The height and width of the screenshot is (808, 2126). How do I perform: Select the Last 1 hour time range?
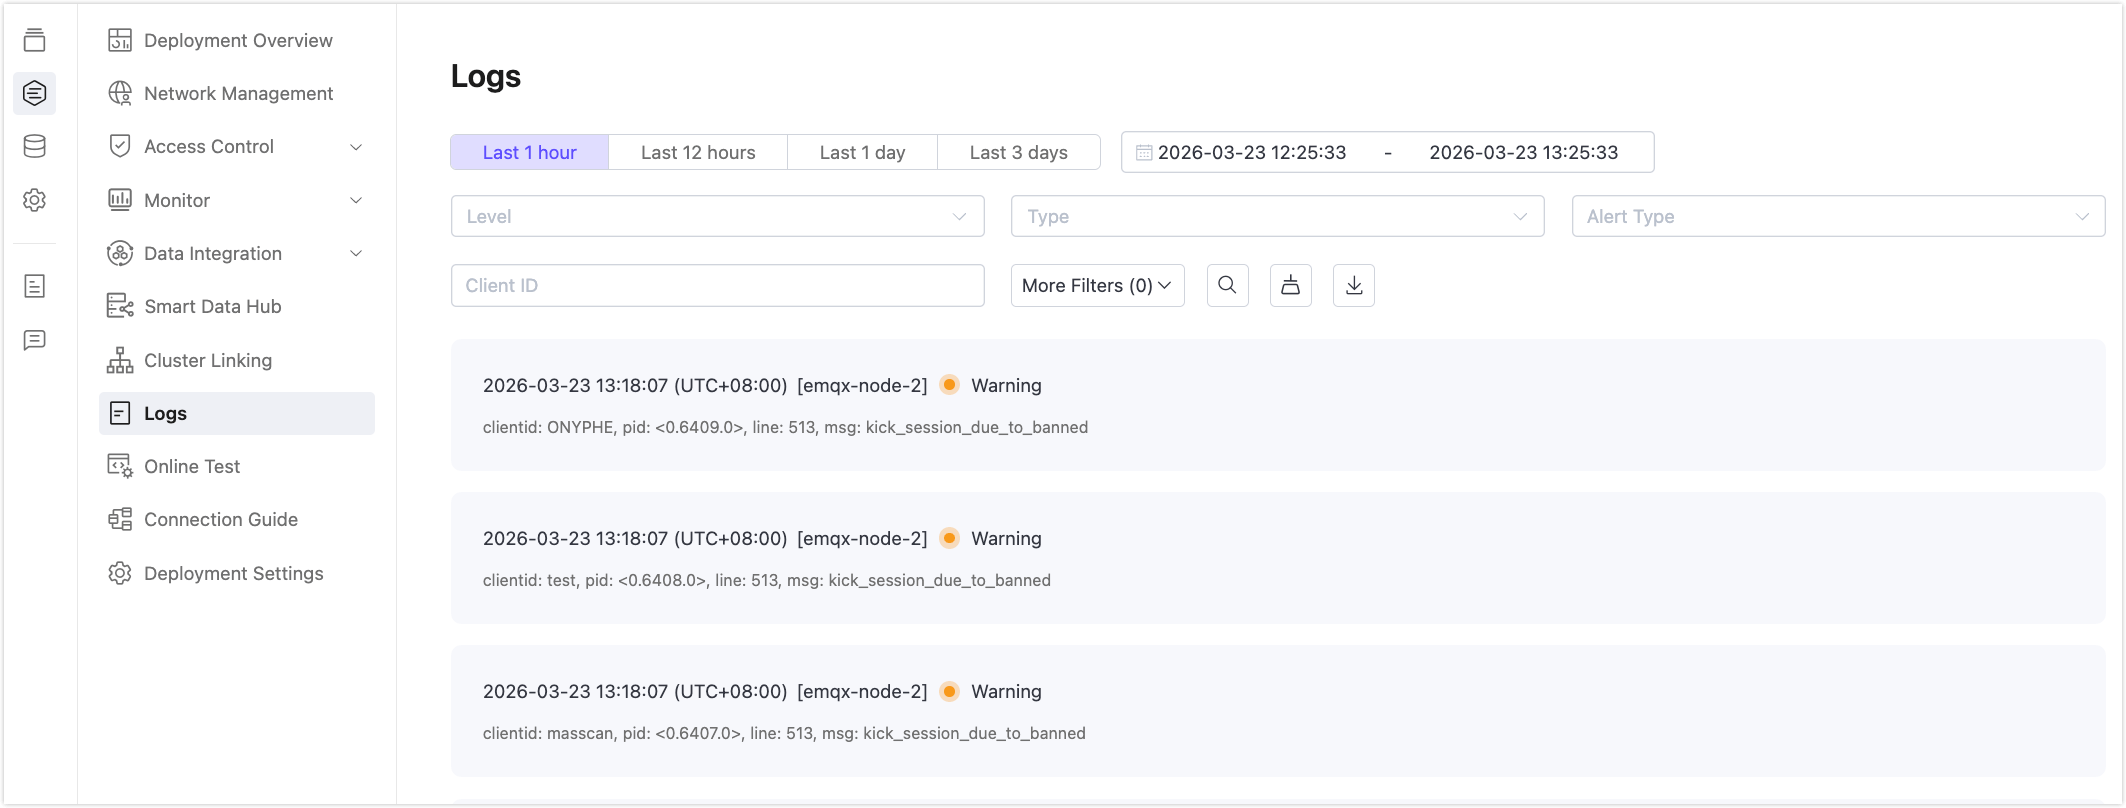(x=529, y=152)
